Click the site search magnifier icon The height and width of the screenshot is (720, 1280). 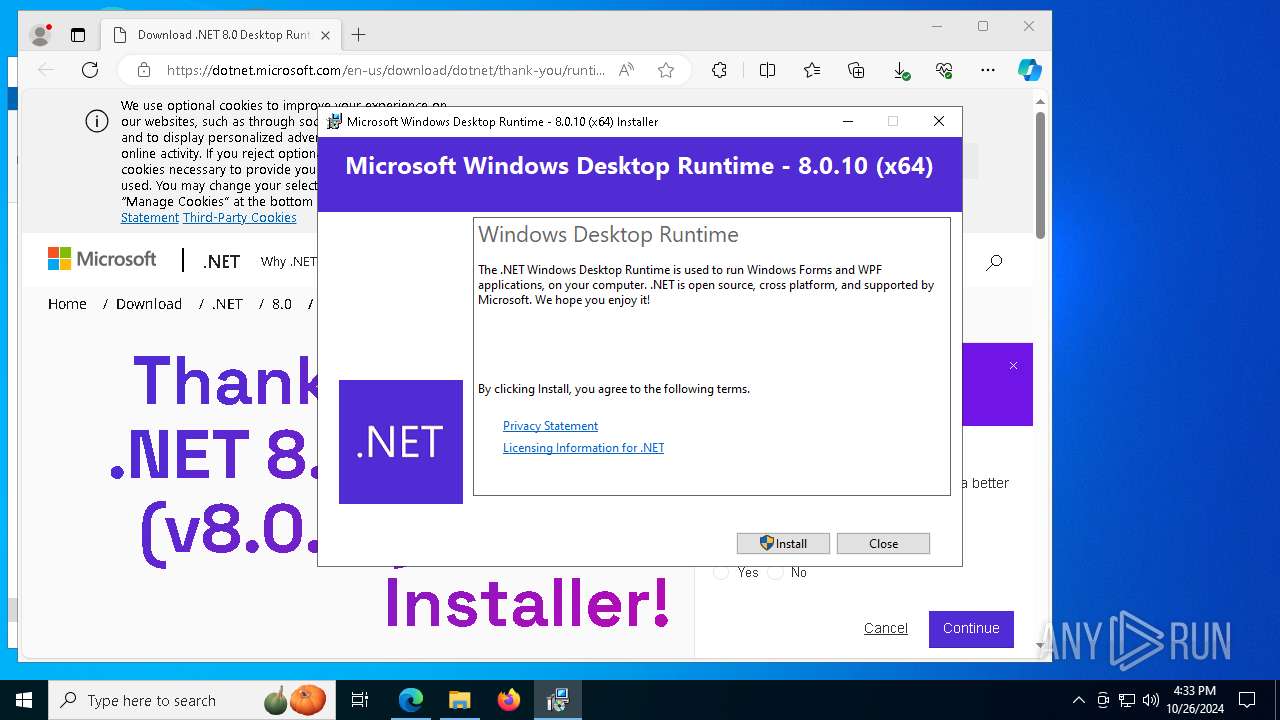[994, 262]
